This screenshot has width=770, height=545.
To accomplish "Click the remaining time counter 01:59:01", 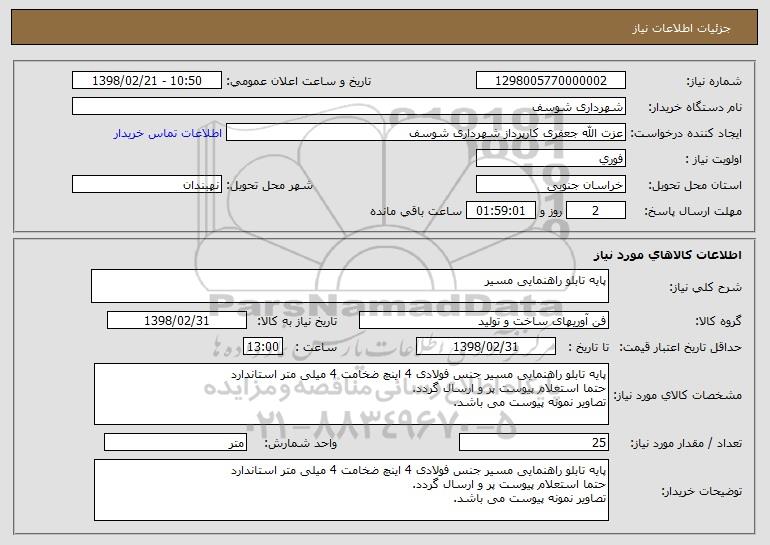I will click(x=500, y=211).
